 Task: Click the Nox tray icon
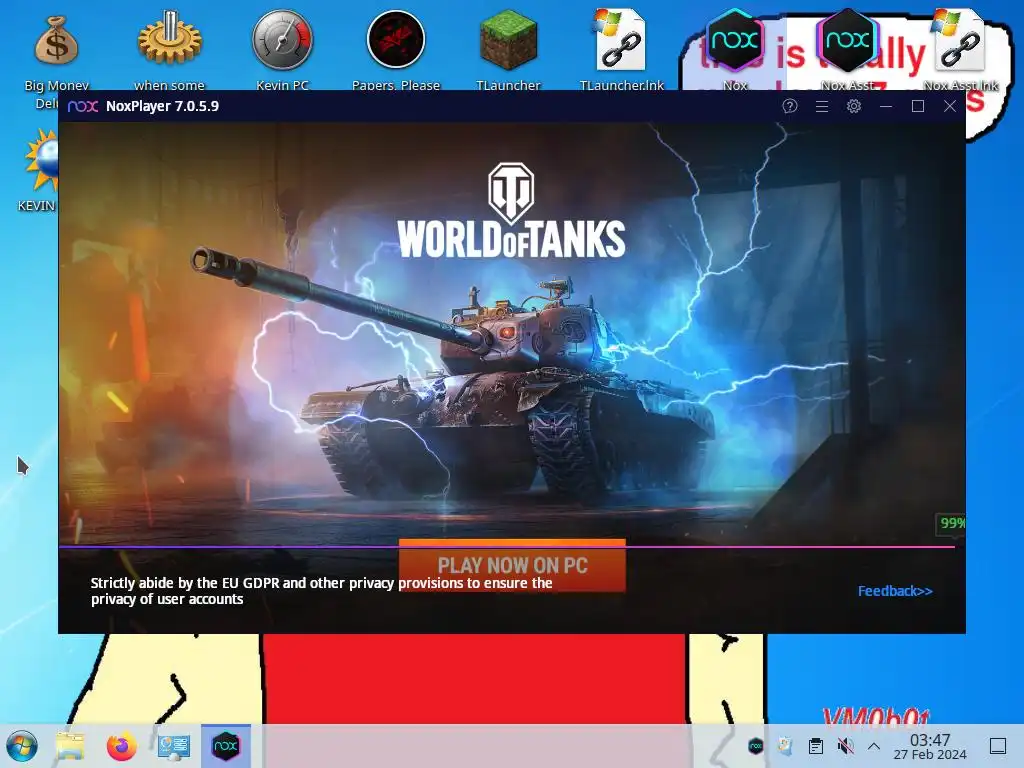[756, 746]
